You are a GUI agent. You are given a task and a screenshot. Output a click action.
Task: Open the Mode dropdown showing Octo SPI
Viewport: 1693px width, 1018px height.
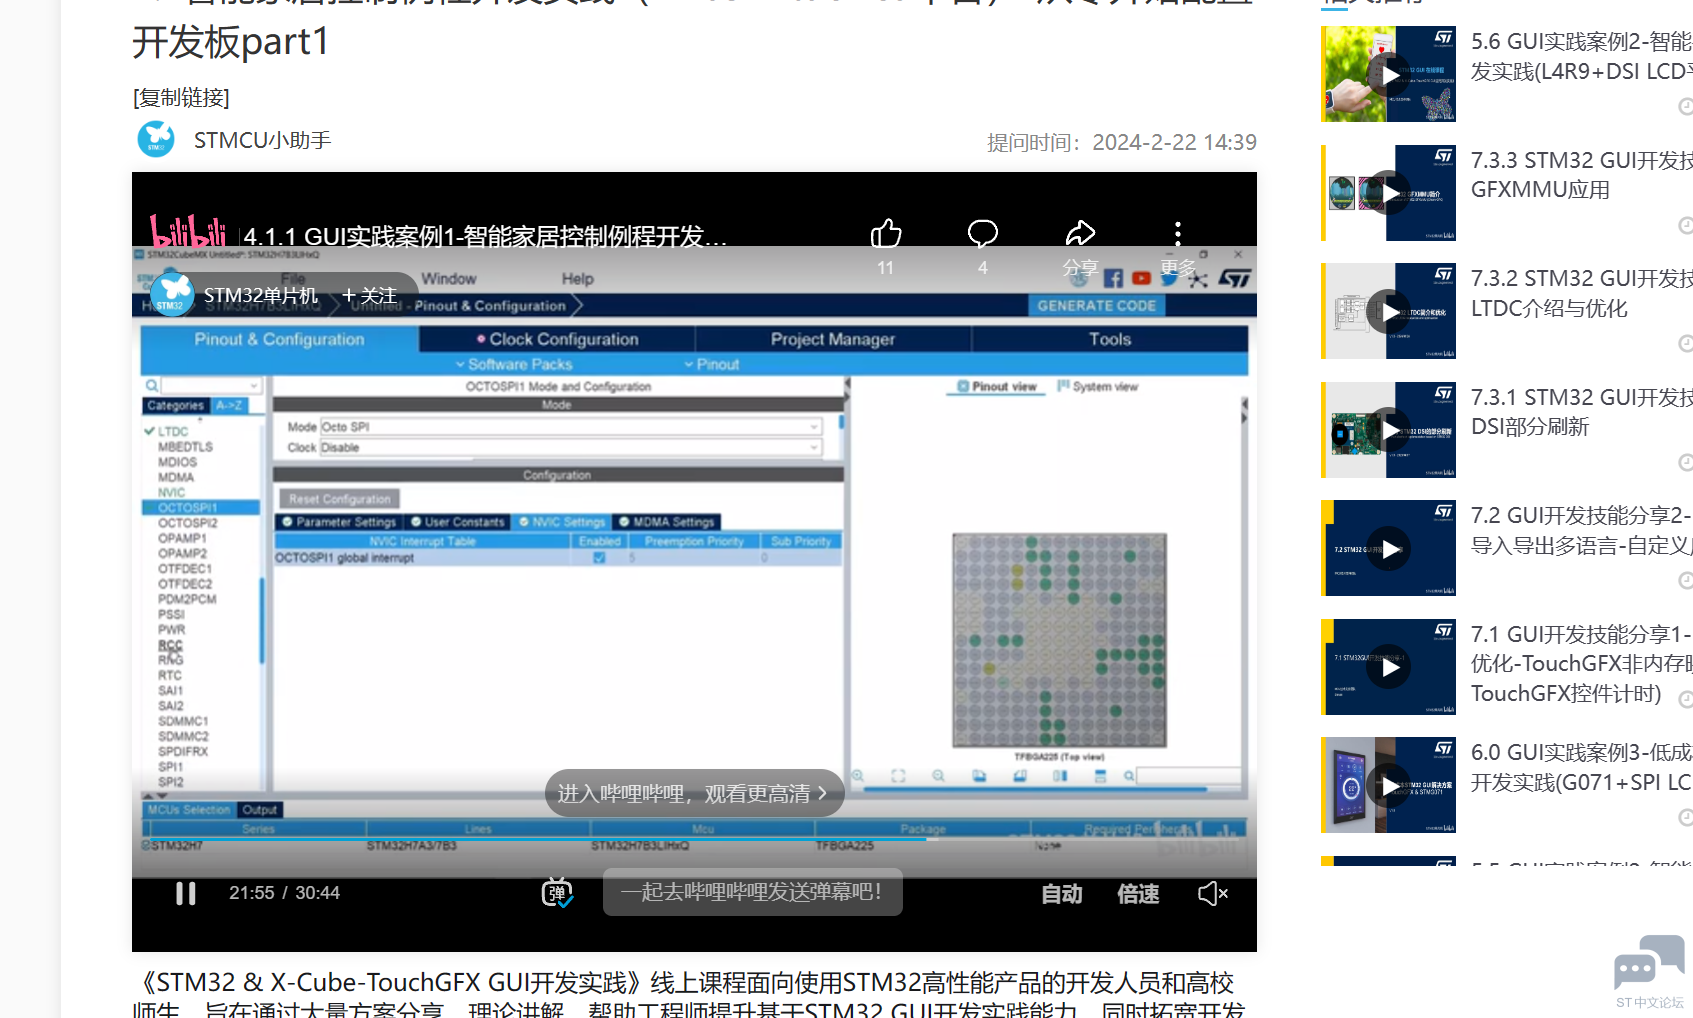point(571,427)
